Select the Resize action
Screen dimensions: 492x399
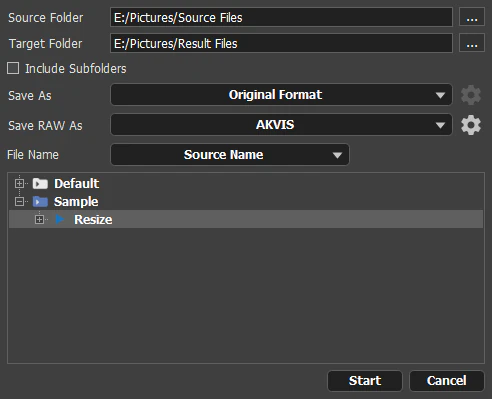pyautogui.click(x=246, y=219)
